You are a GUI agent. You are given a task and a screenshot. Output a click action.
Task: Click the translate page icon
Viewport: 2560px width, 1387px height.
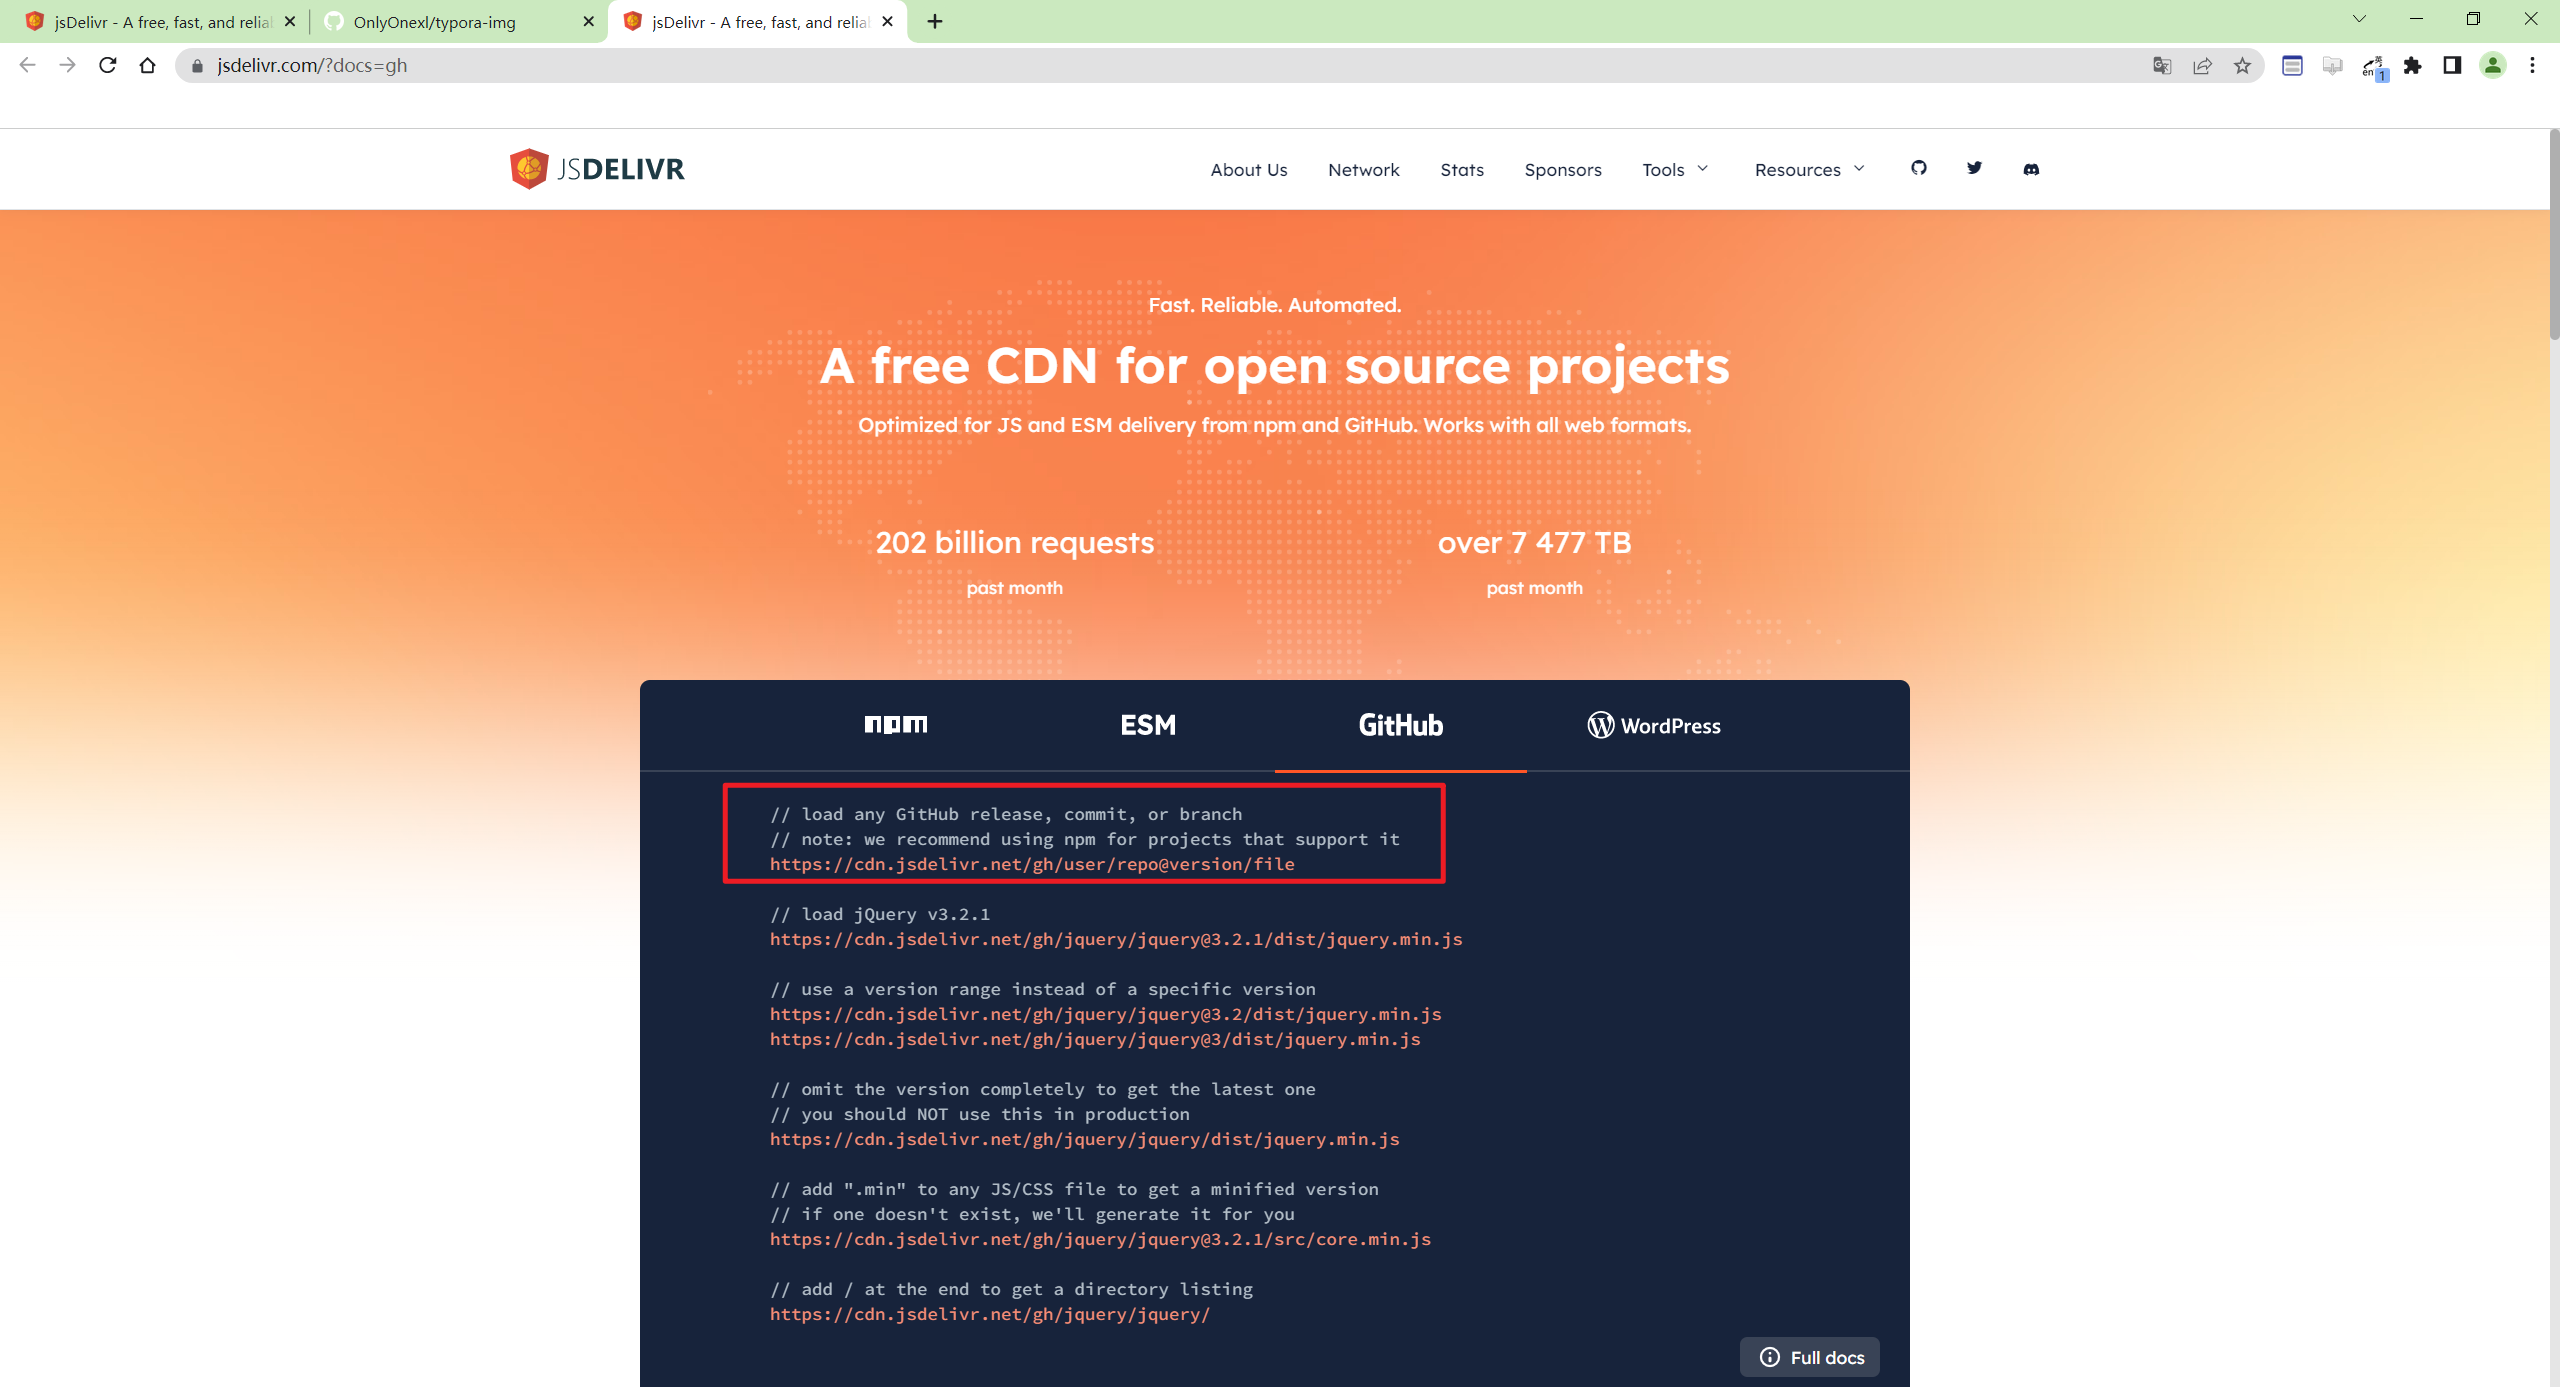coord(2162,66)
